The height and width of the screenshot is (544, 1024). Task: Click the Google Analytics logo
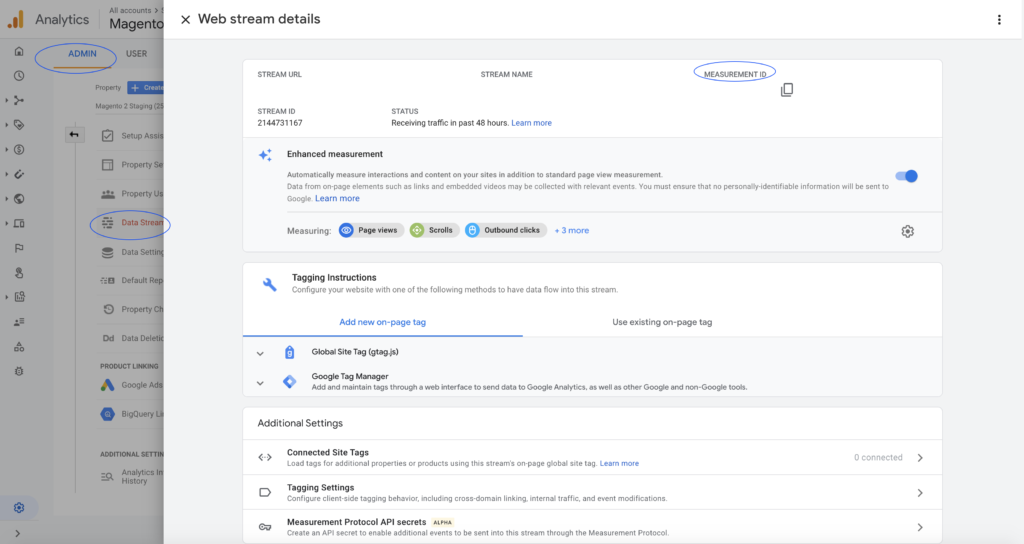coord(16,19)
